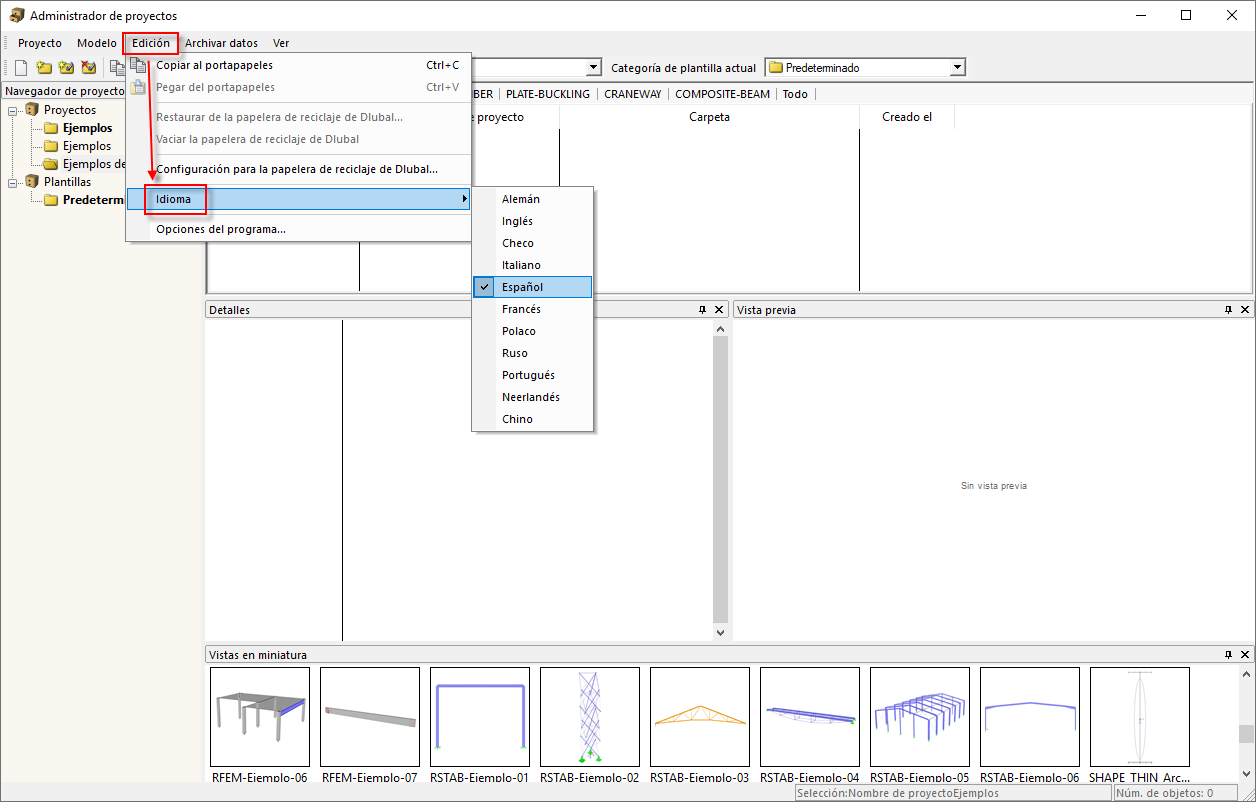Sort by the Carpeta column header

point(709,117)
